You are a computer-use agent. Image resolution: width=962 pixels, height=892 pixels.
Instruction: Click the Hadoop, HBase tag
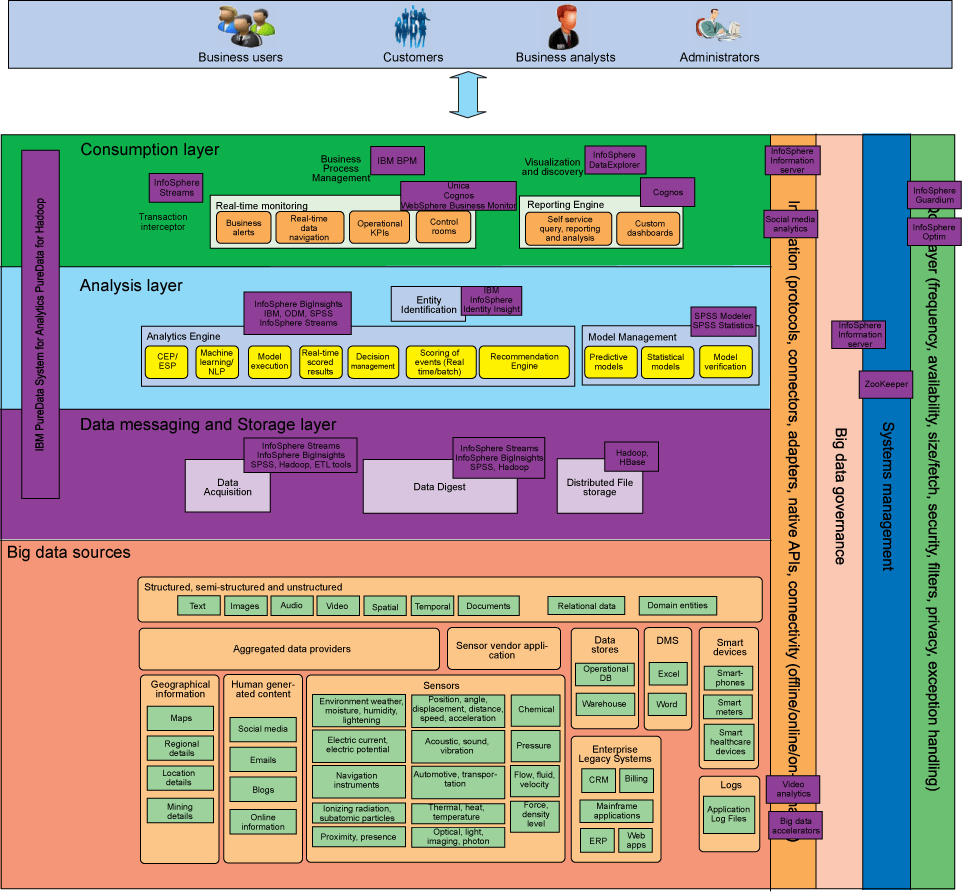[x=631, y=457]
